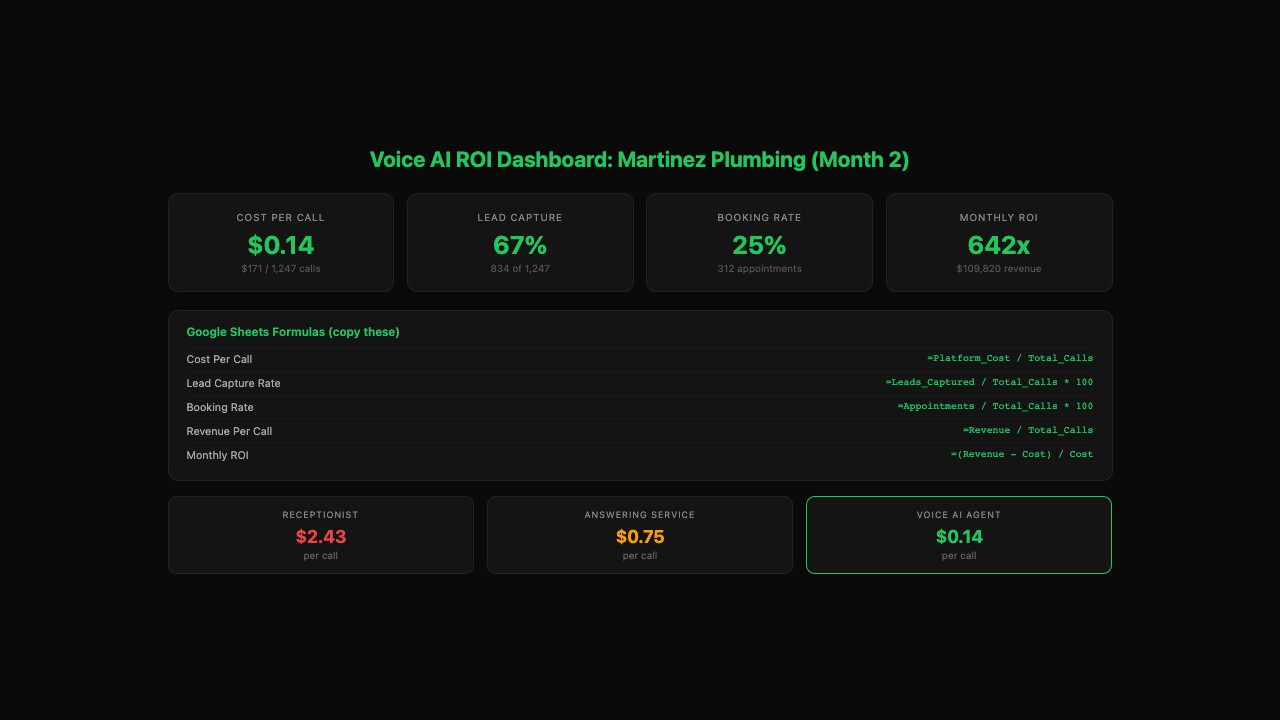Click the Cost Per Call metric card
The width and height of the screenshot is (1280, 720).
coord(280,242)
